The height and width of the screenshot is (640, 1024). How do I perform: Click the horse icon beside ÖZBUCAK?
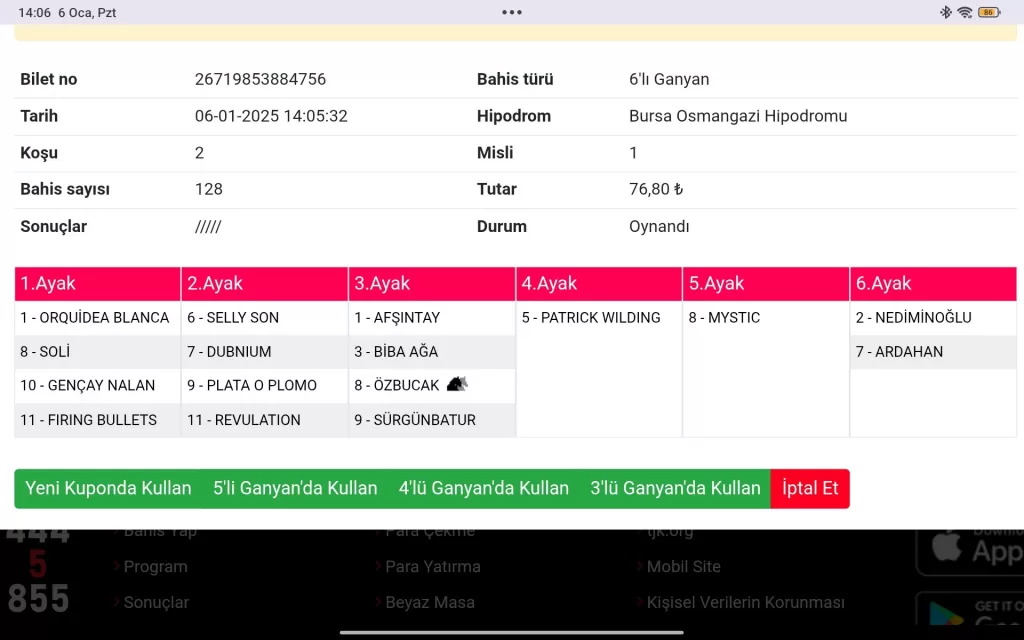point(456,384)
